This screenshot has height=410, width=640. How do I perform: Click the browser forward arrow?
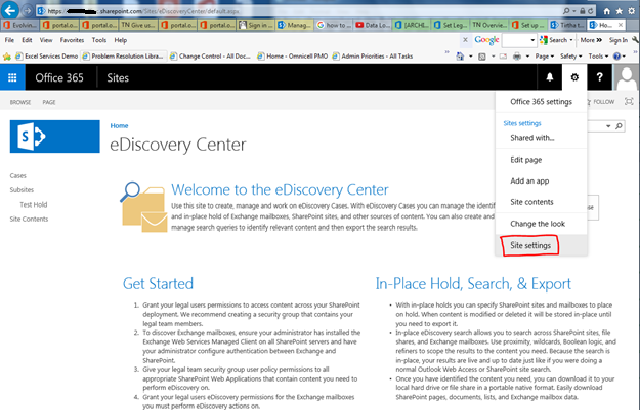point(27,11)
